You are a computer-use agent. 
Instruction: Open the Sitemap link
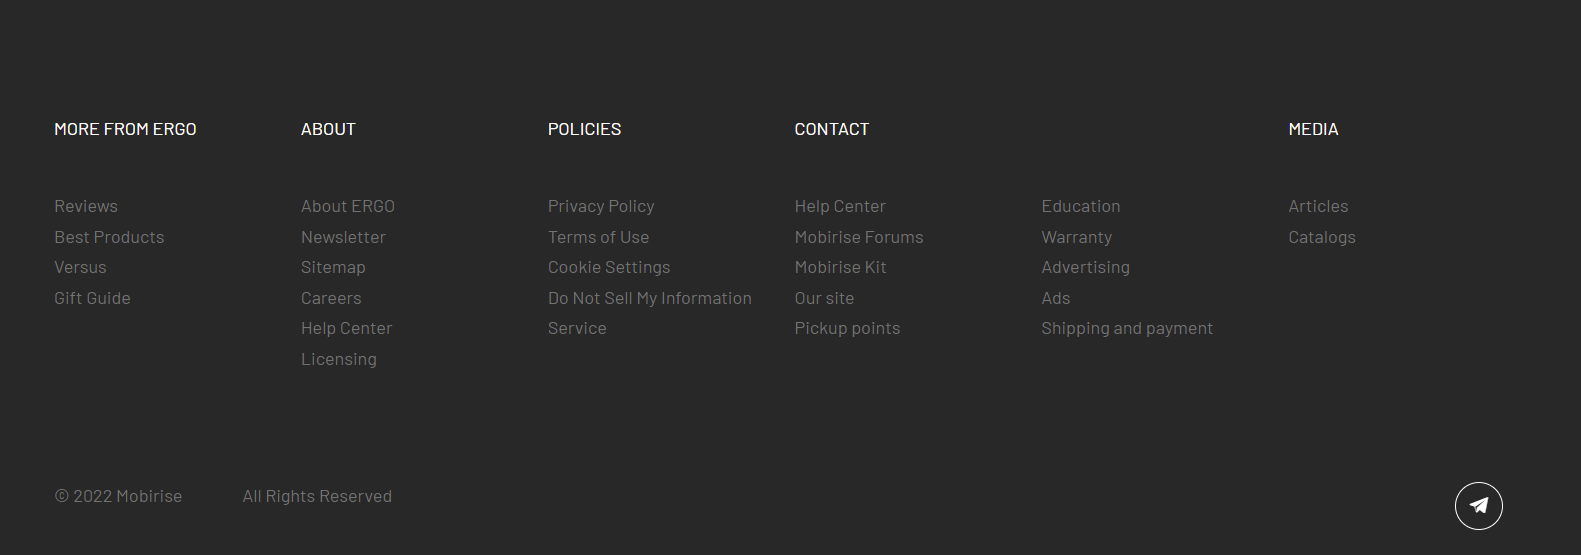point(333,267)
